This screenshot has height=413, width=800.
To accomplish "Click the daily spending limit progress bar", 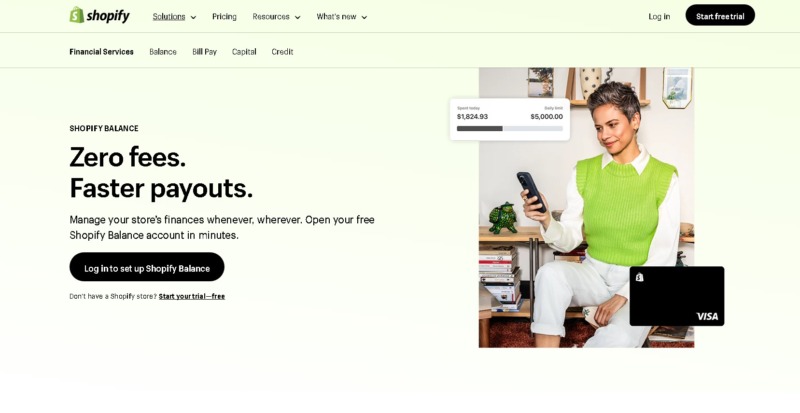I will pyautogui.click(x=510, y=129).
